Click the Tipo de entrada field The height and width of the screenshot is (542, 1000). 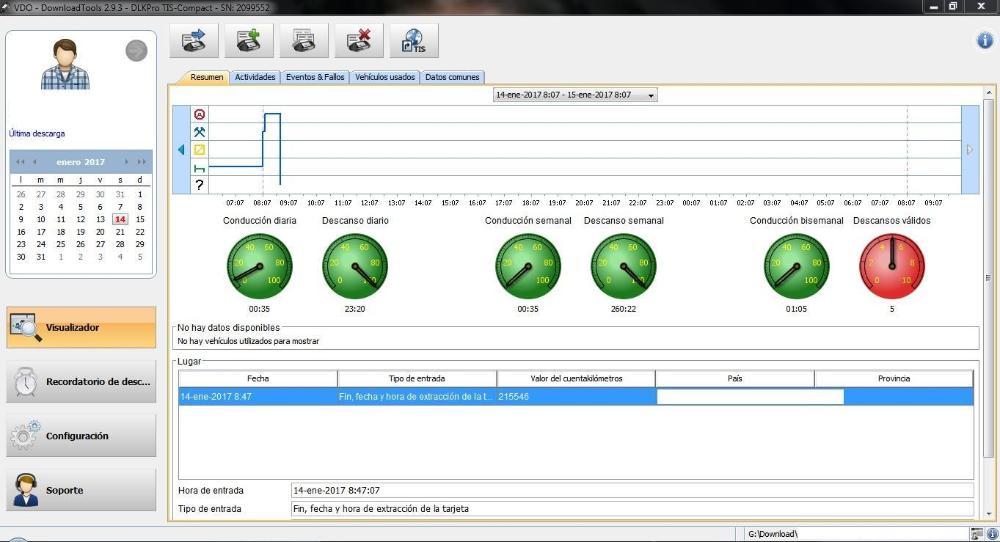click(x=632, y=509)
